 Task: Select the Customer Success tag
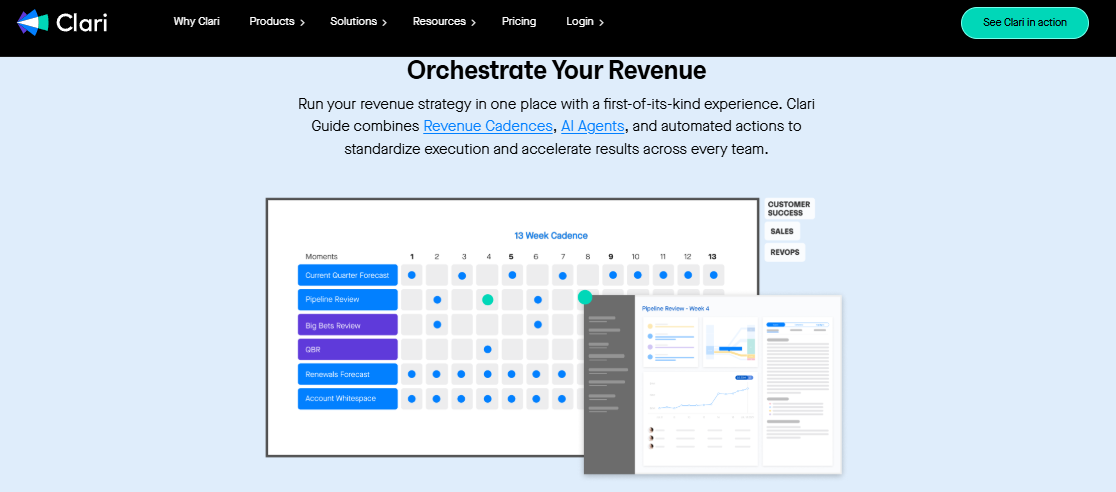790,209
